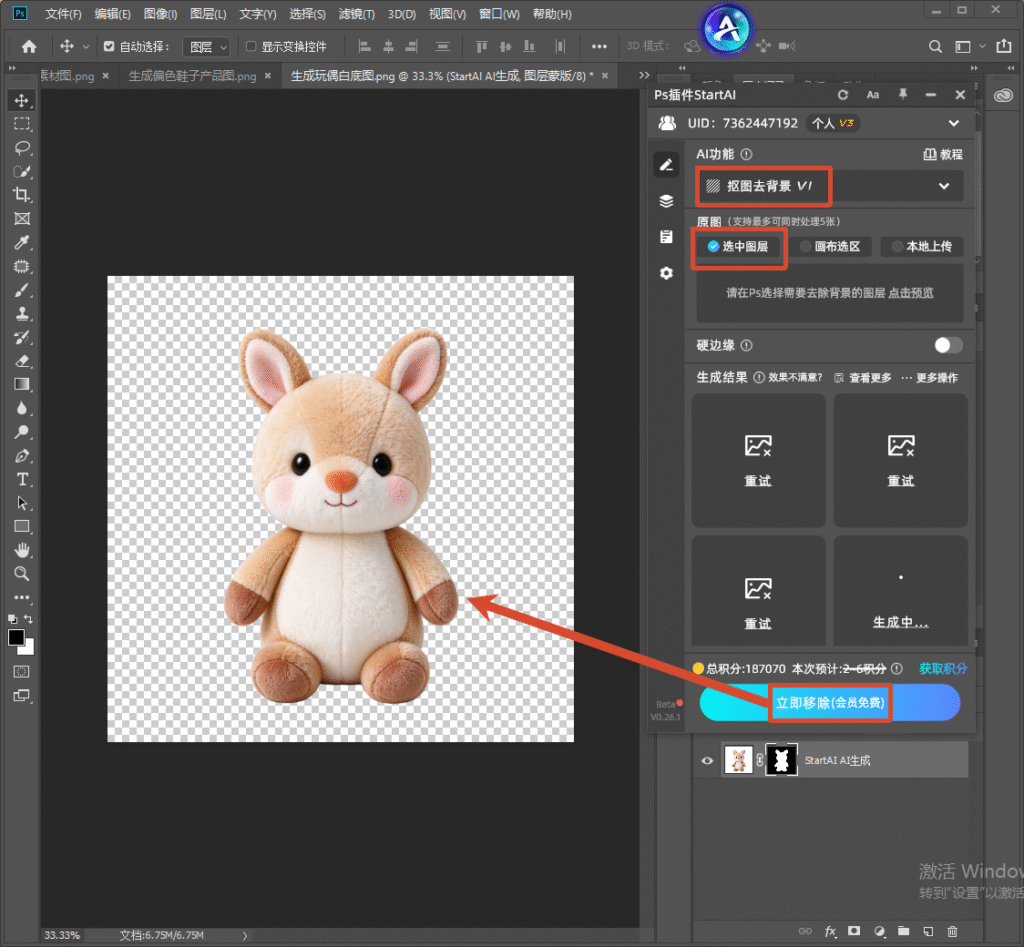Select the Crop tool
1024x947 pixels.
[22, 195]
